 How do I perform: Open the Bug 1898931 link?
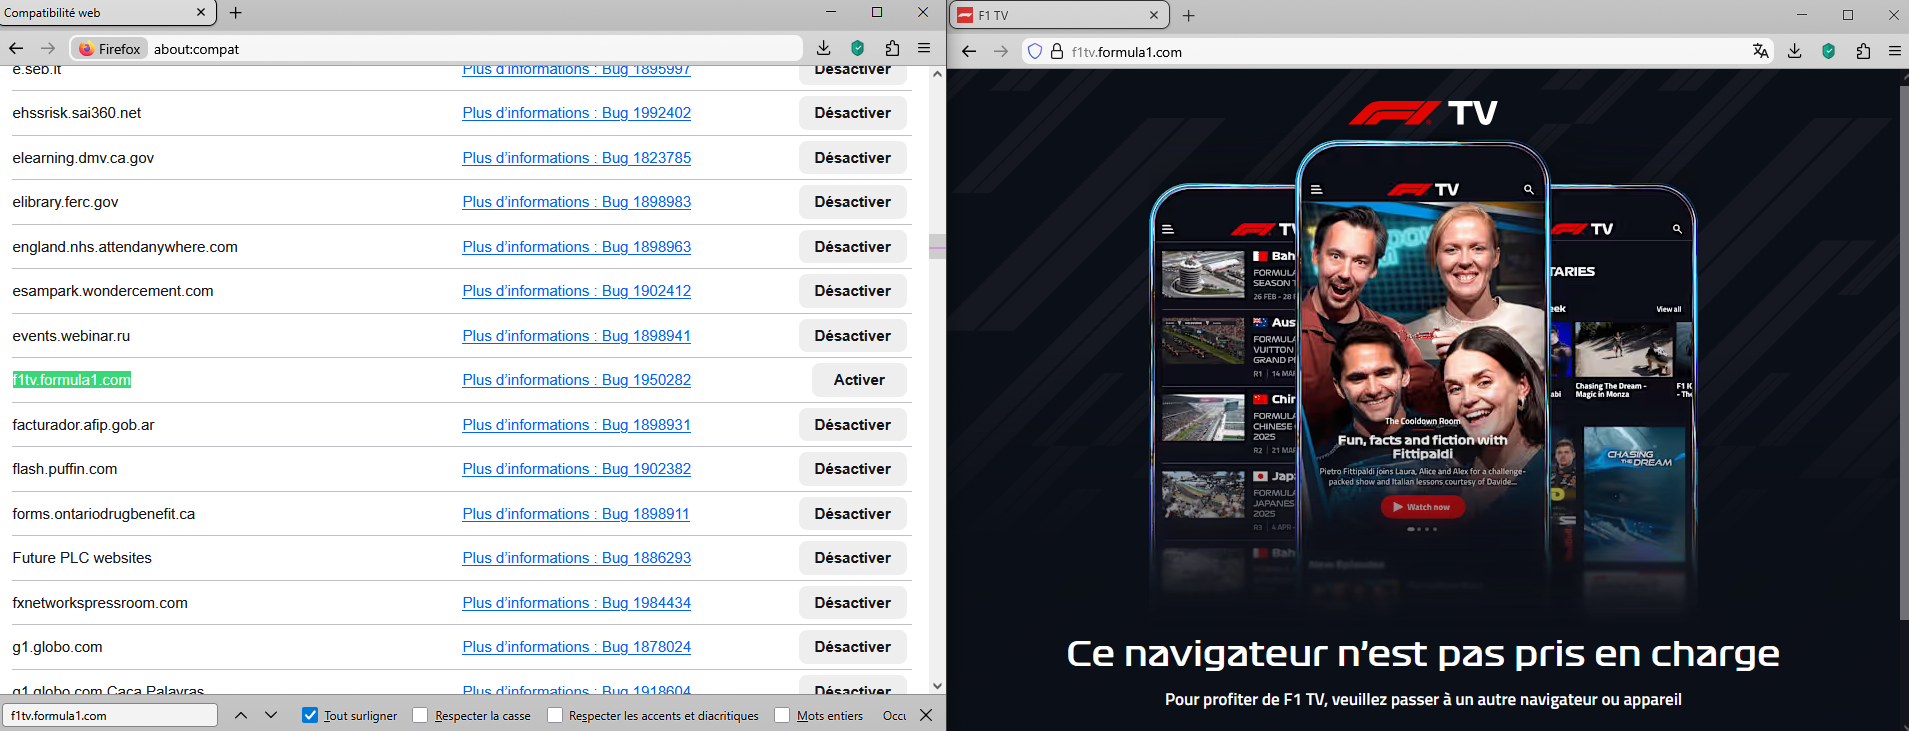pos(577,425)
